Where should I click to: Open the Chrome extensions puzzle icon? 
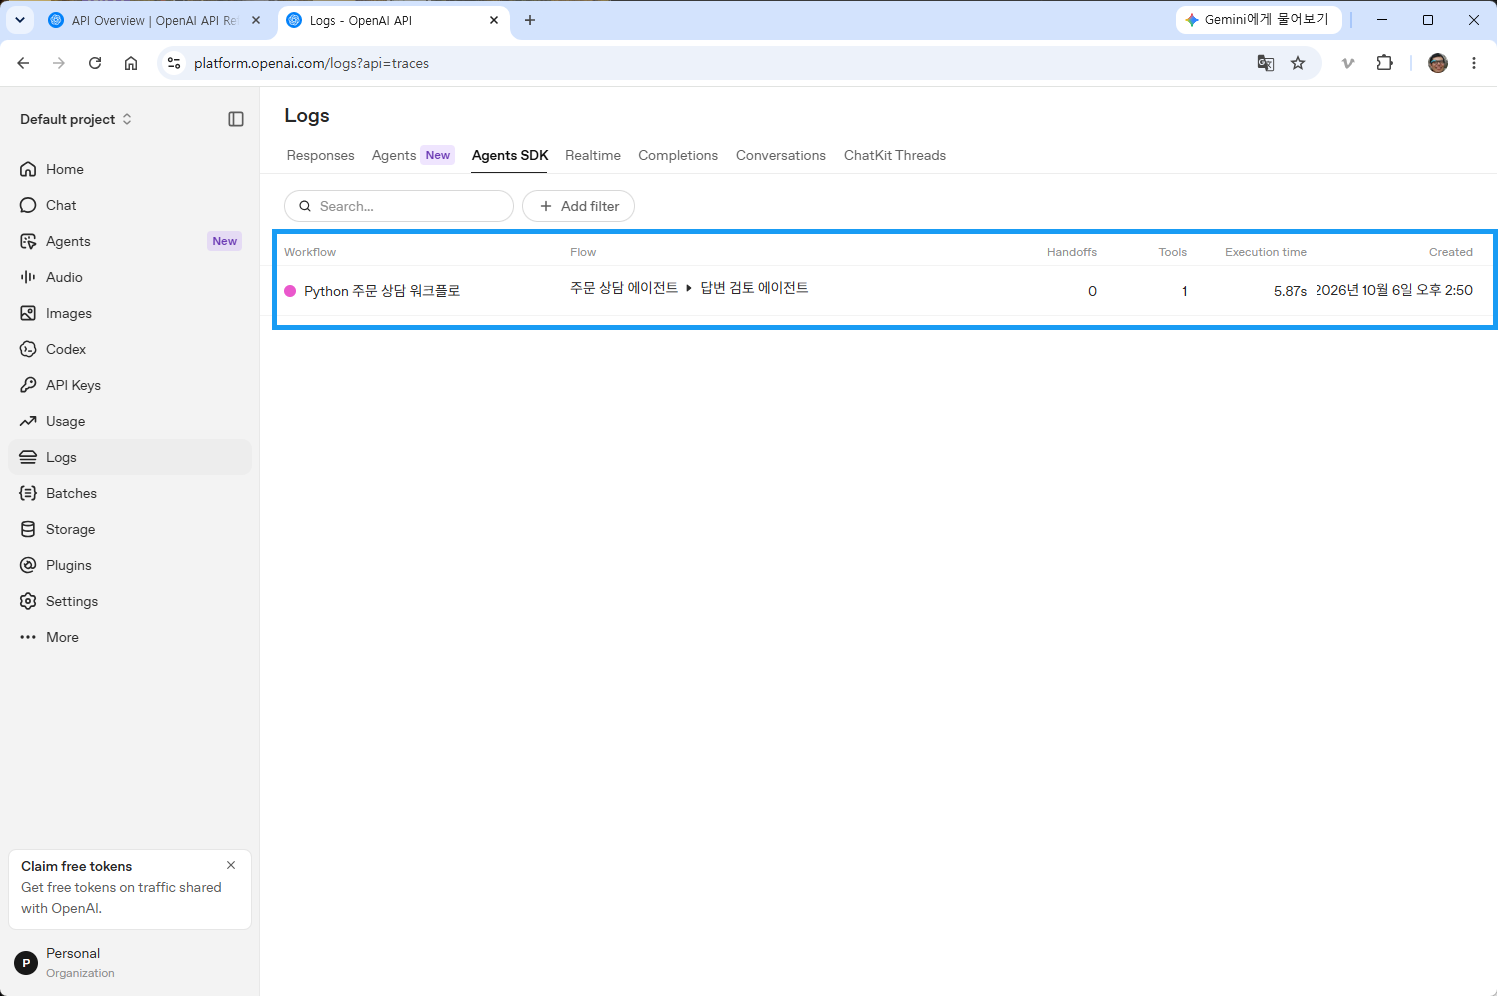tap(1384, 63)
